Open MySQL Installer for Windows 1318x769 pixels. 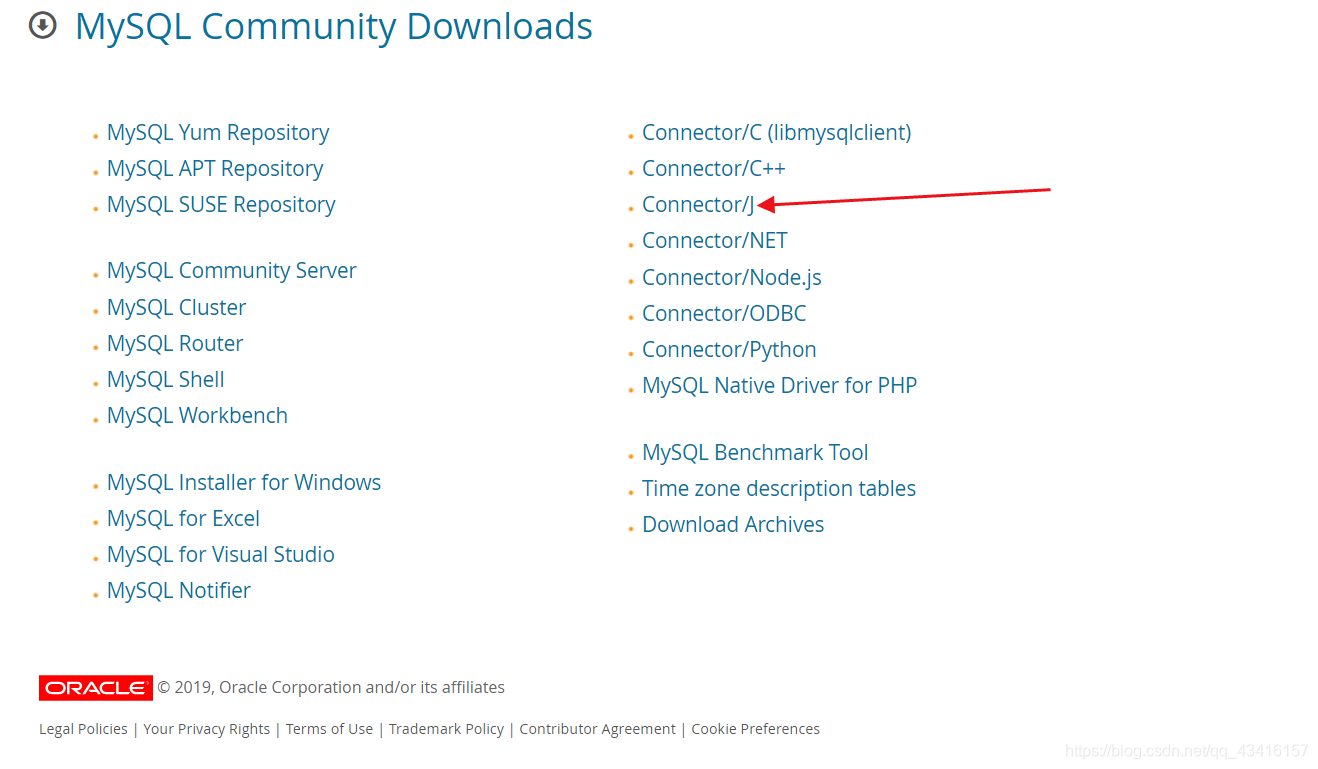pos(244,482)
